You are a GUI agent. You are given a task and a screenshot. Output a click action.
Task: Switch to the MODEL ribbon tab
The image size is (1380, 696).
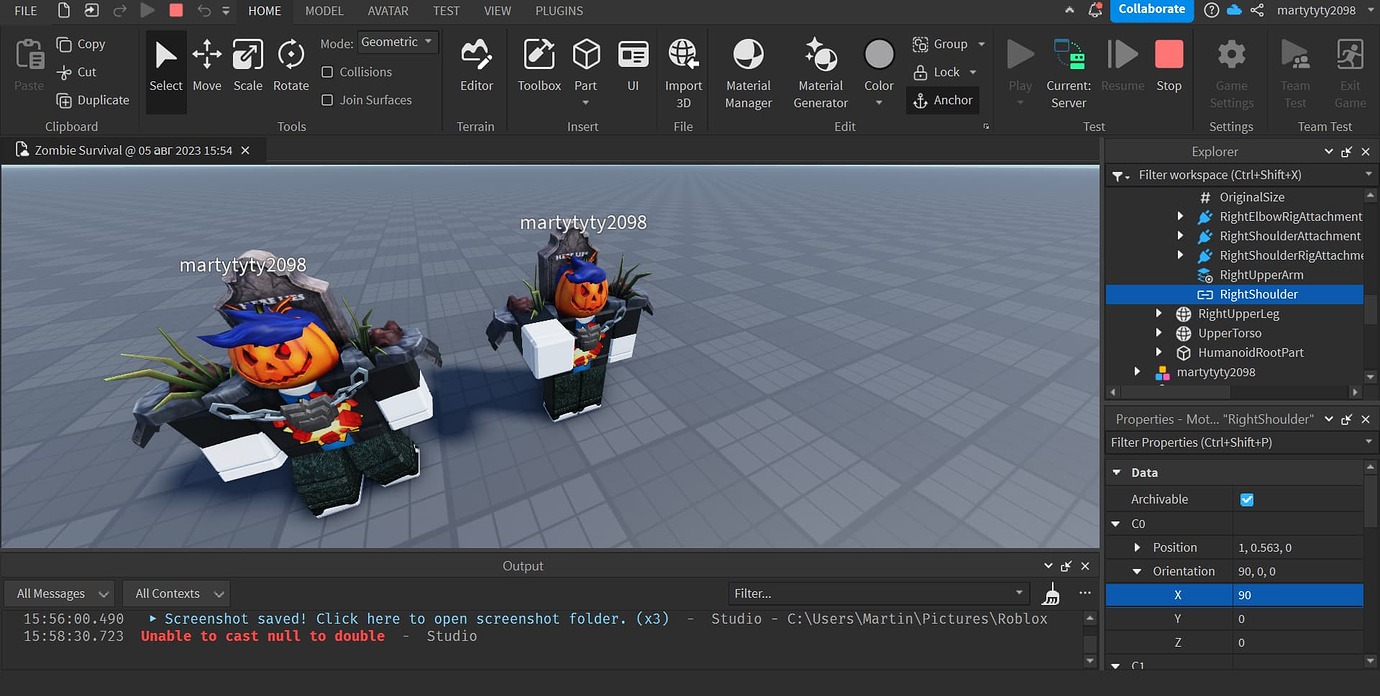(x=323, y=11)
